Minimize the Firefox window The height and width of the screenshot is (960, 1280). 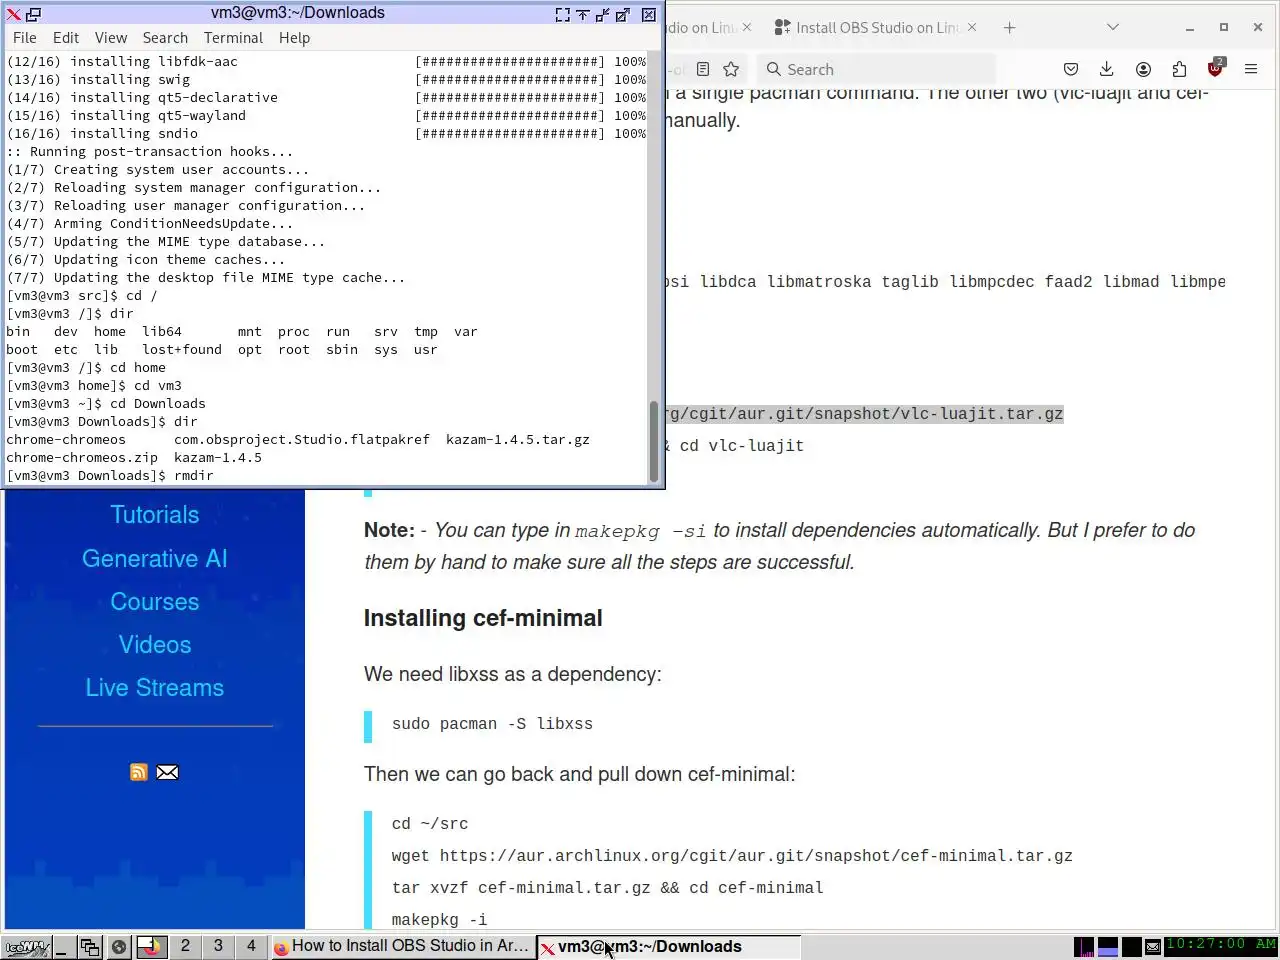click(1189, 28)
